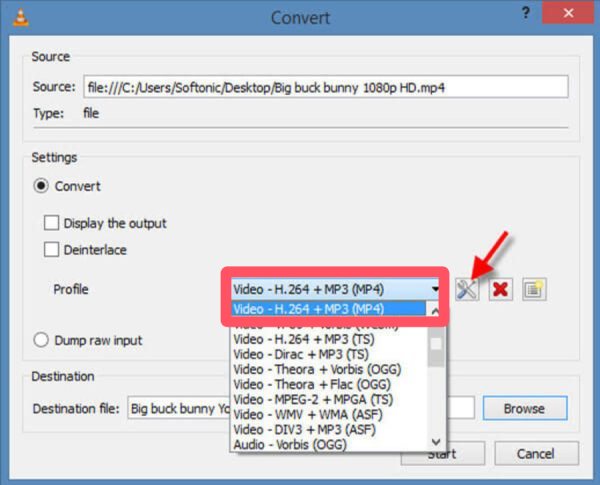
Task: Select Audio - Vorbis (OGG) profile
Action: (x=290, y=444)
